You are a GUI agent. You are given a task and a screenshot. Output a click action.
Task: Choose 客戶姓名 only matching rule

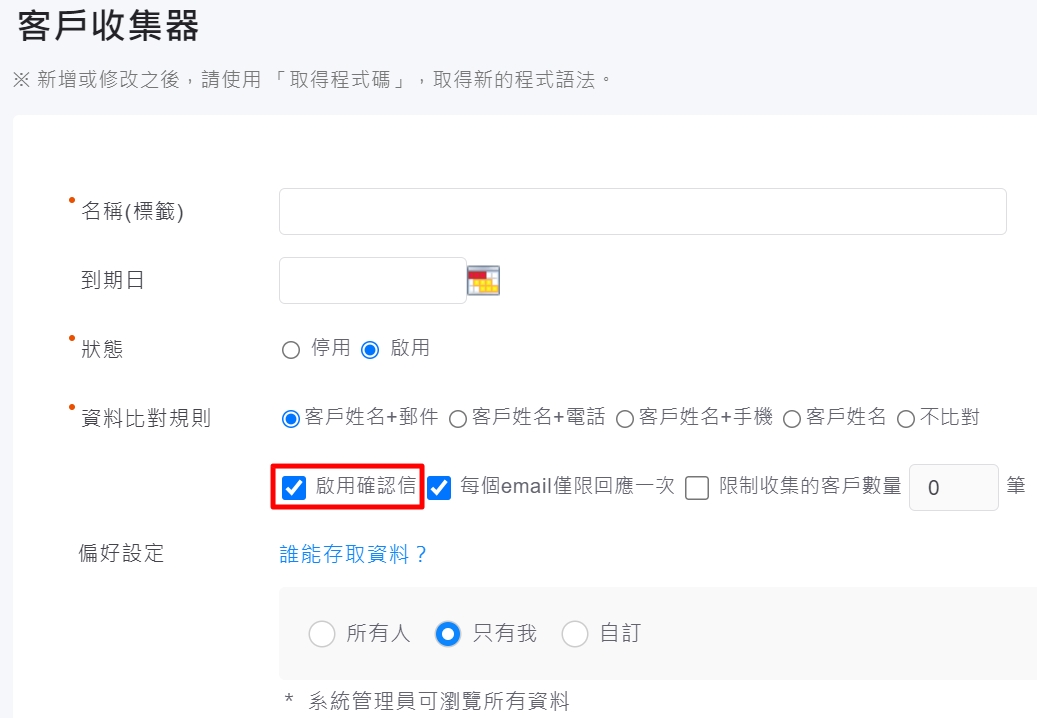tap(792, 419)
